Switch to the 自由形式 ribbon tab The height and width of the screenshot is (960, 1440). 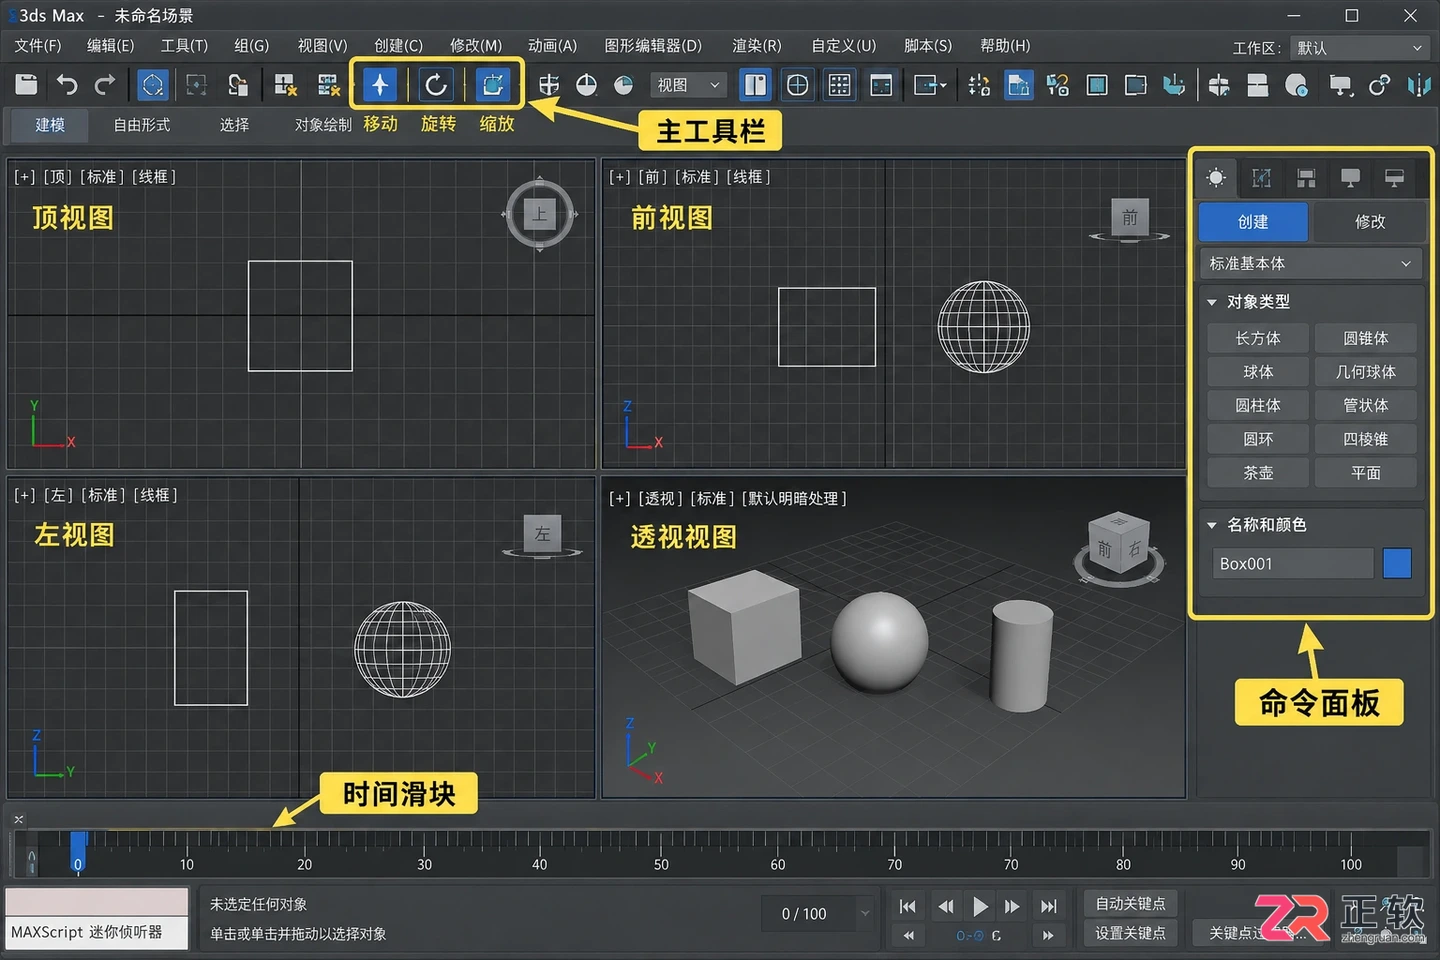coord(142,125)
